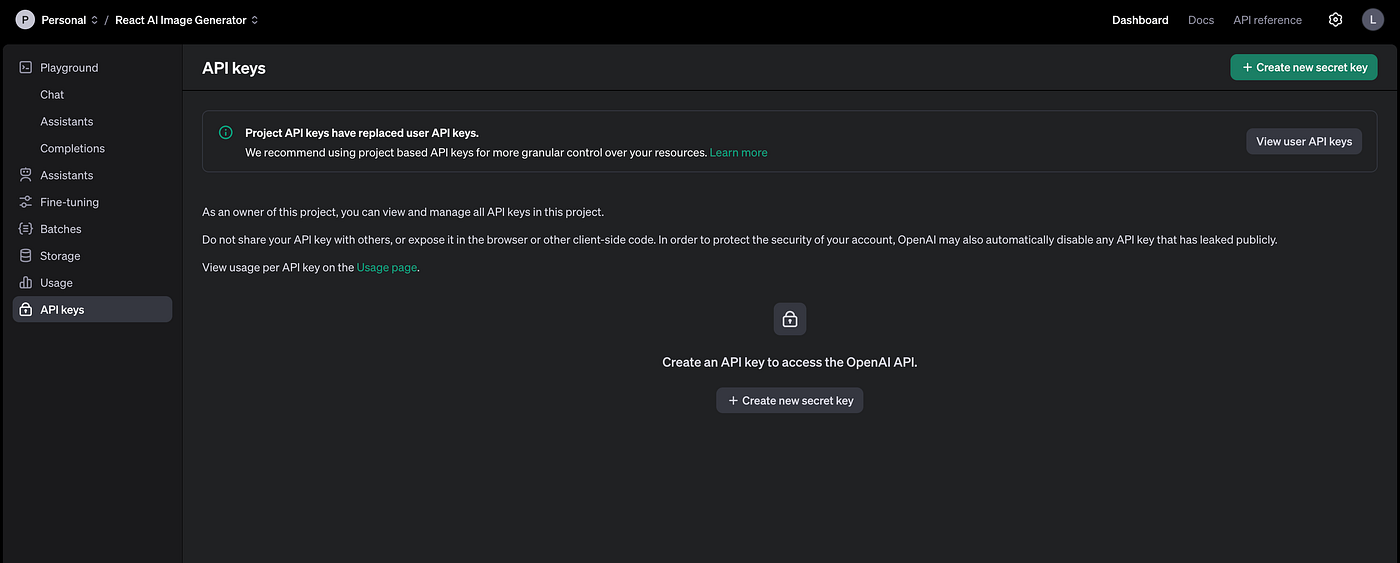Open settings via the gear icon

pyautogui.click(x=1335, y=20)
